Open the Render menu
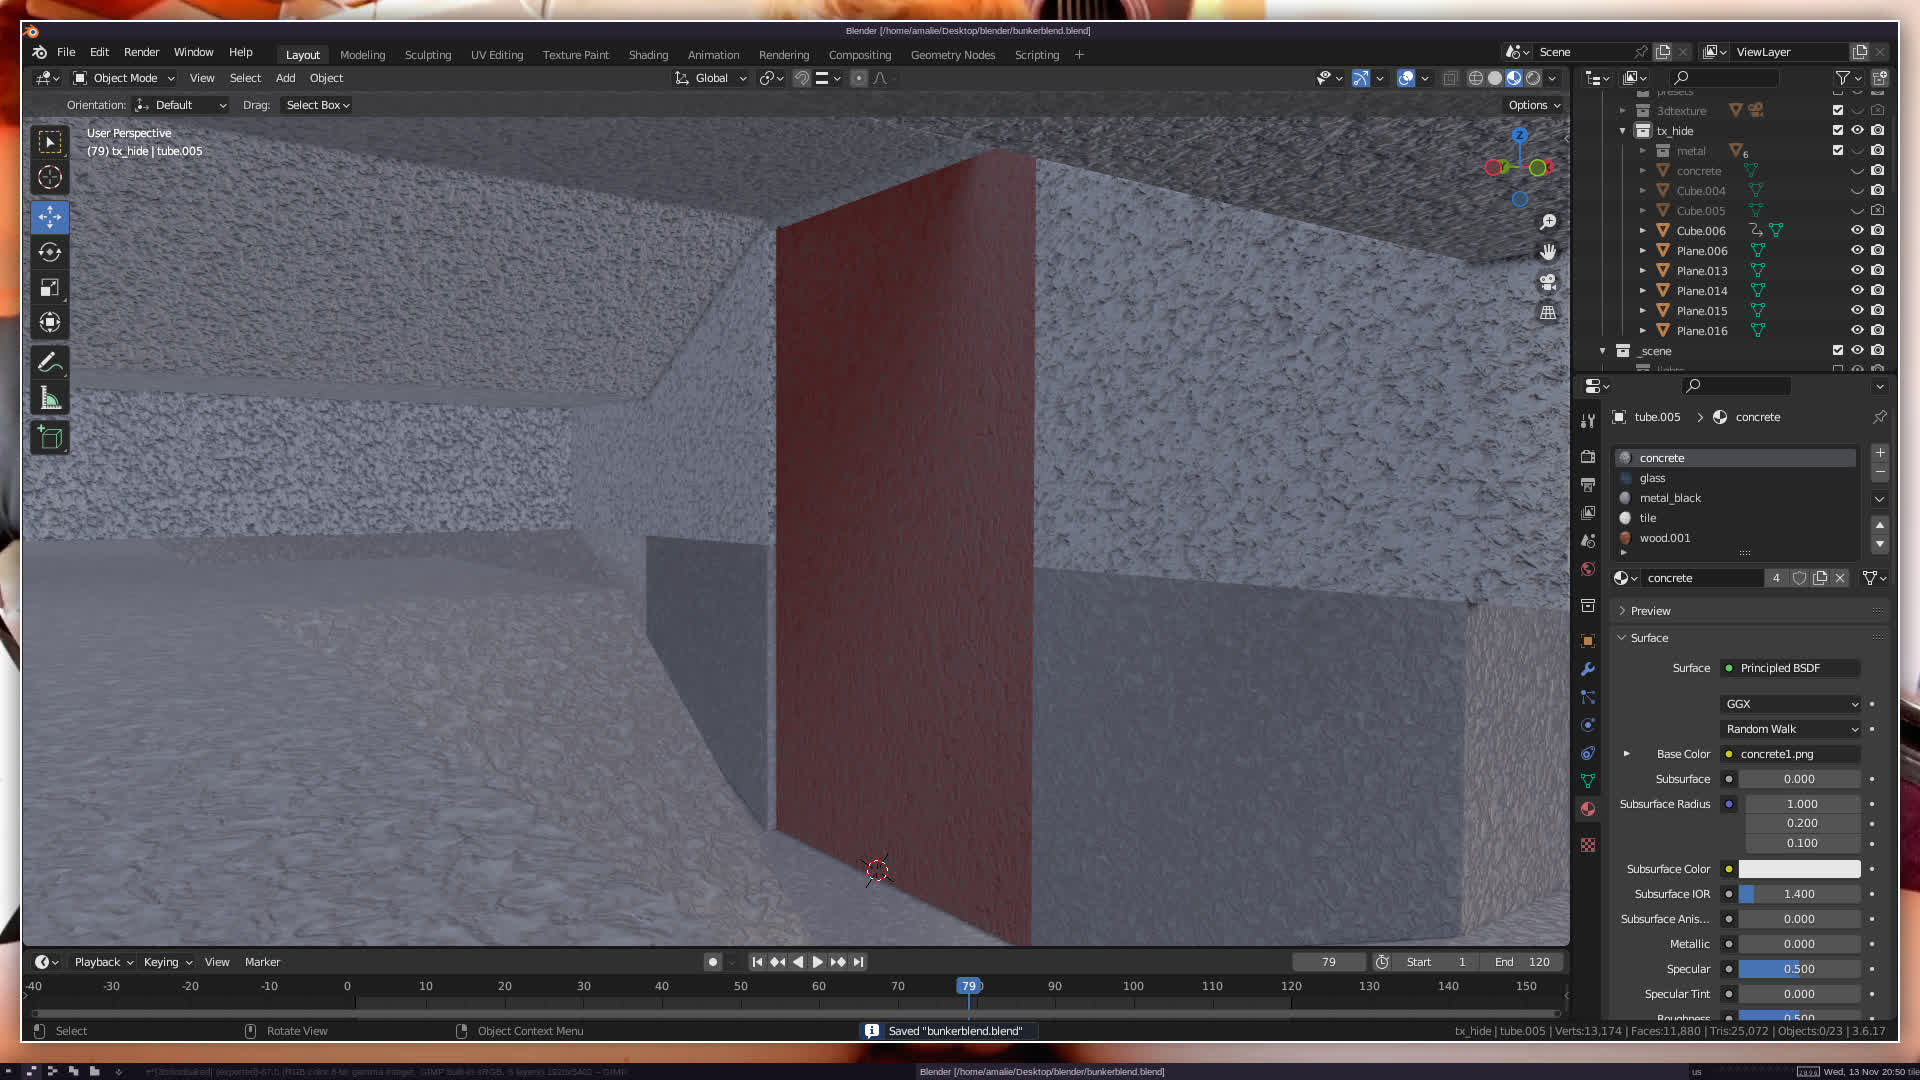This screenshot has height=1080, width=1920. point(141,52)
